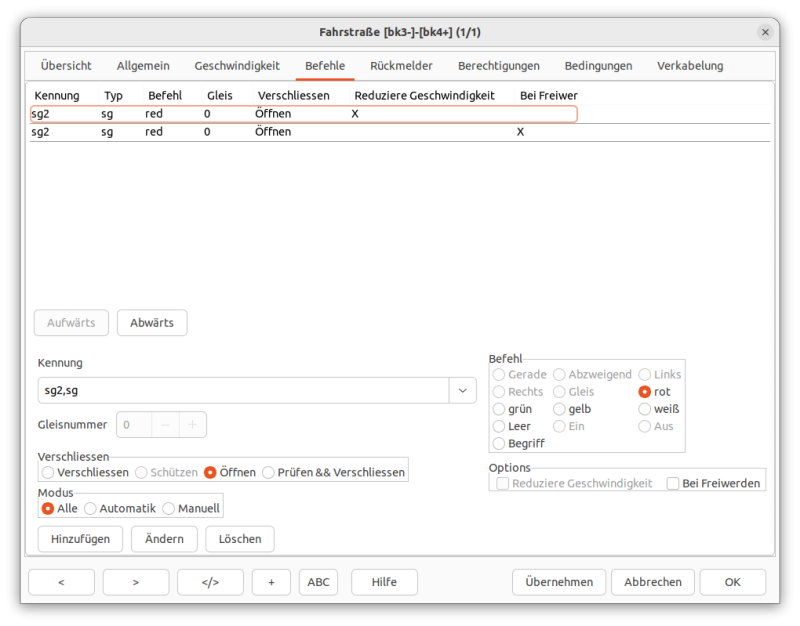The height and width of the screenshot is (626, 800).
Task: Open the Kennung dropdown arrow
Action: tap(462, 390)
